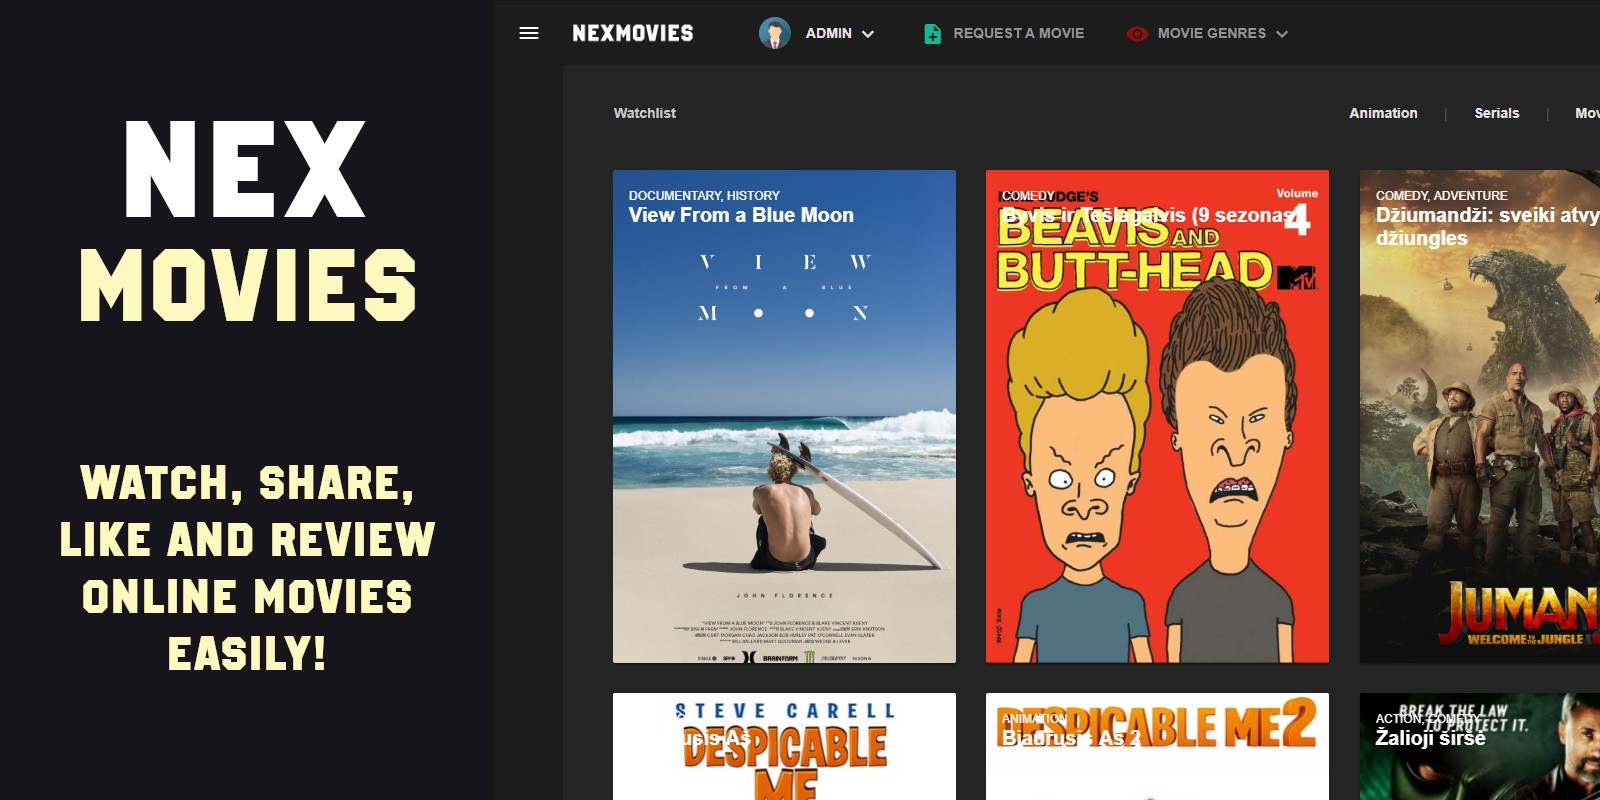Screen dimensions: 1600x800
Task: Click the Comedy, Adventure genre label
Action: coord(1441,195)
